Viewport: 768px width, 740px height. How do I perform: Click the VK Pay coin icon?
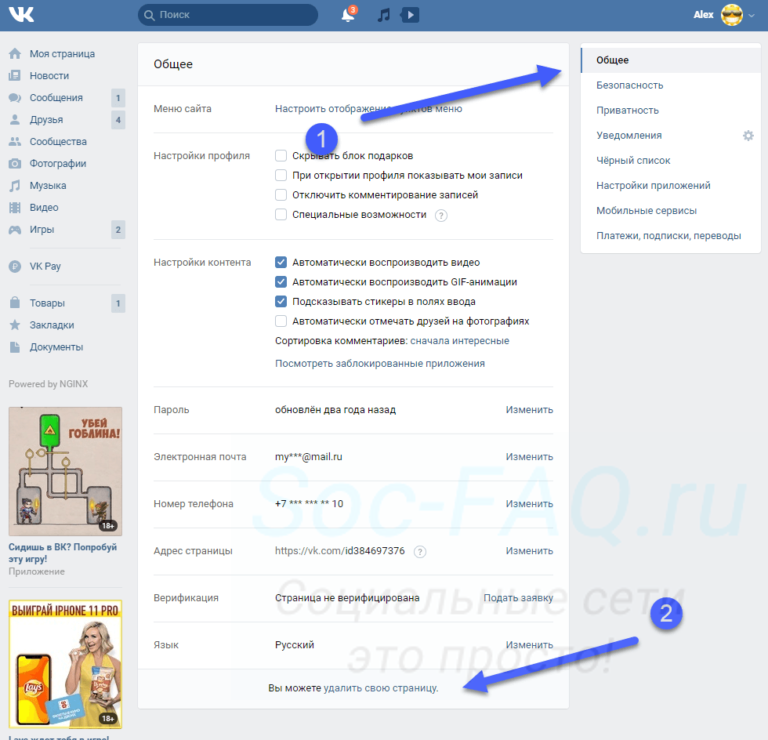(15, 266)
